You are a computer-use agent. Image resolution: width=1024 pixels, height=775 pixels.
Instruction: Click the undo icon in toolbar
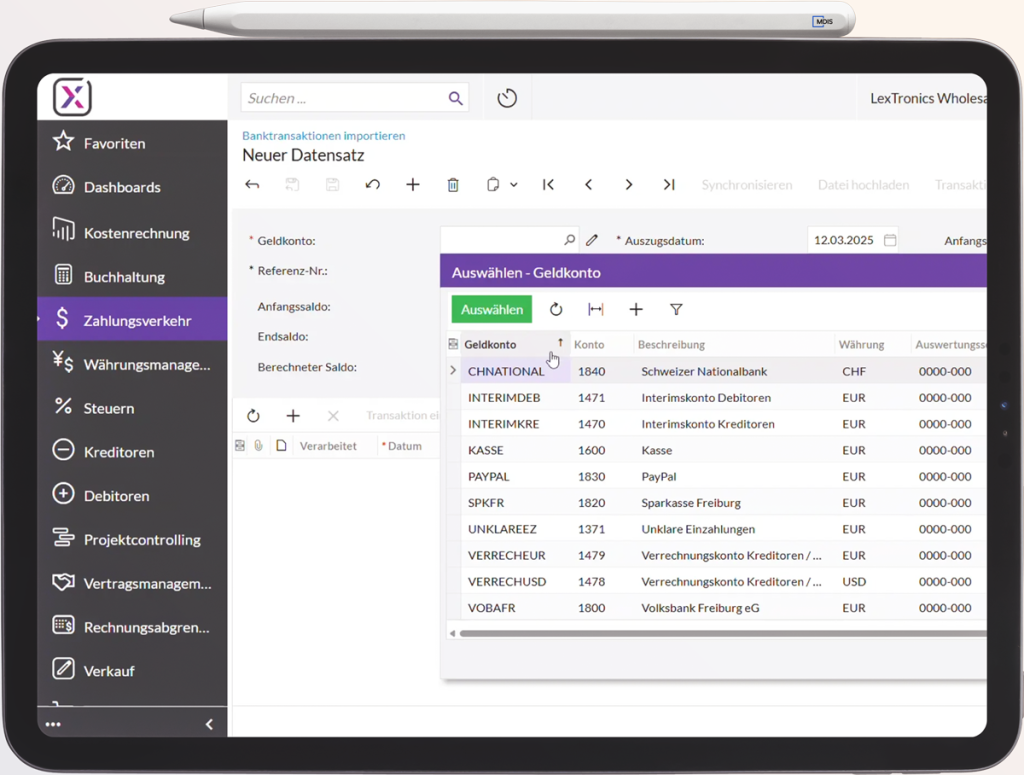click(373, 185)
